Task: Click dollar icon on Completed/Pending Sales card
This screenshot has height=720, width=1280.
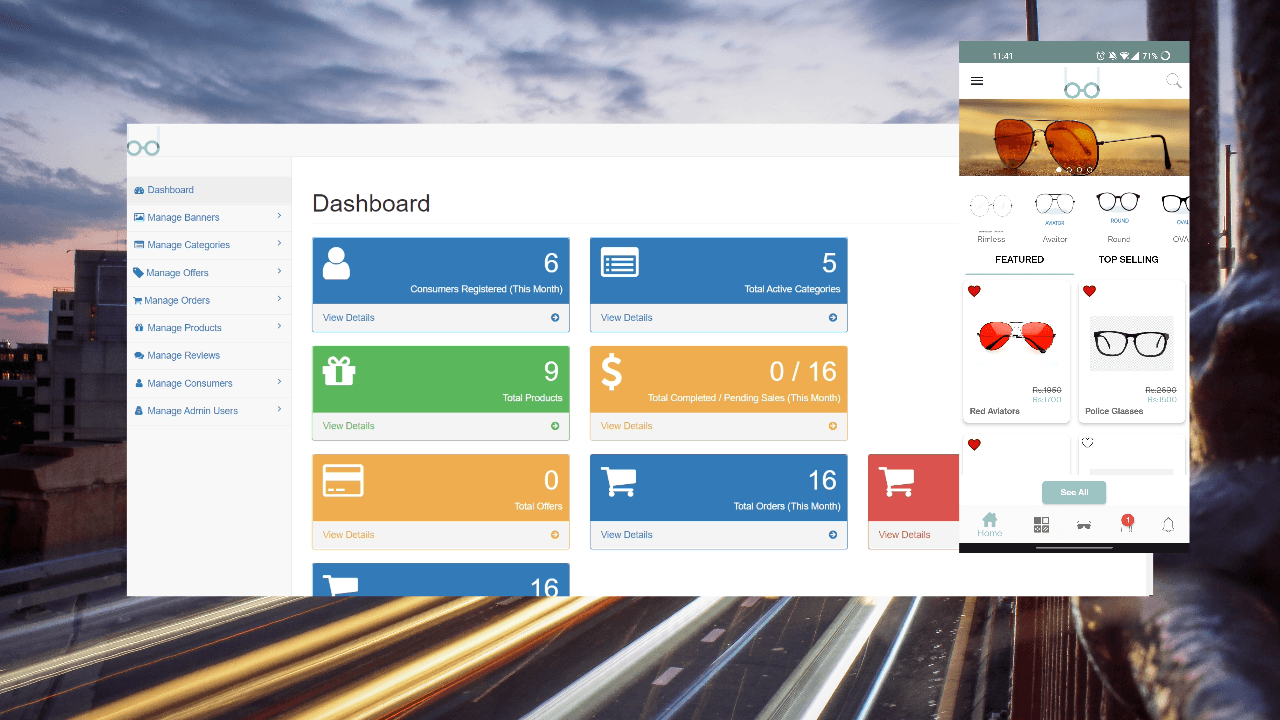Action: click(x=611, y=371)
